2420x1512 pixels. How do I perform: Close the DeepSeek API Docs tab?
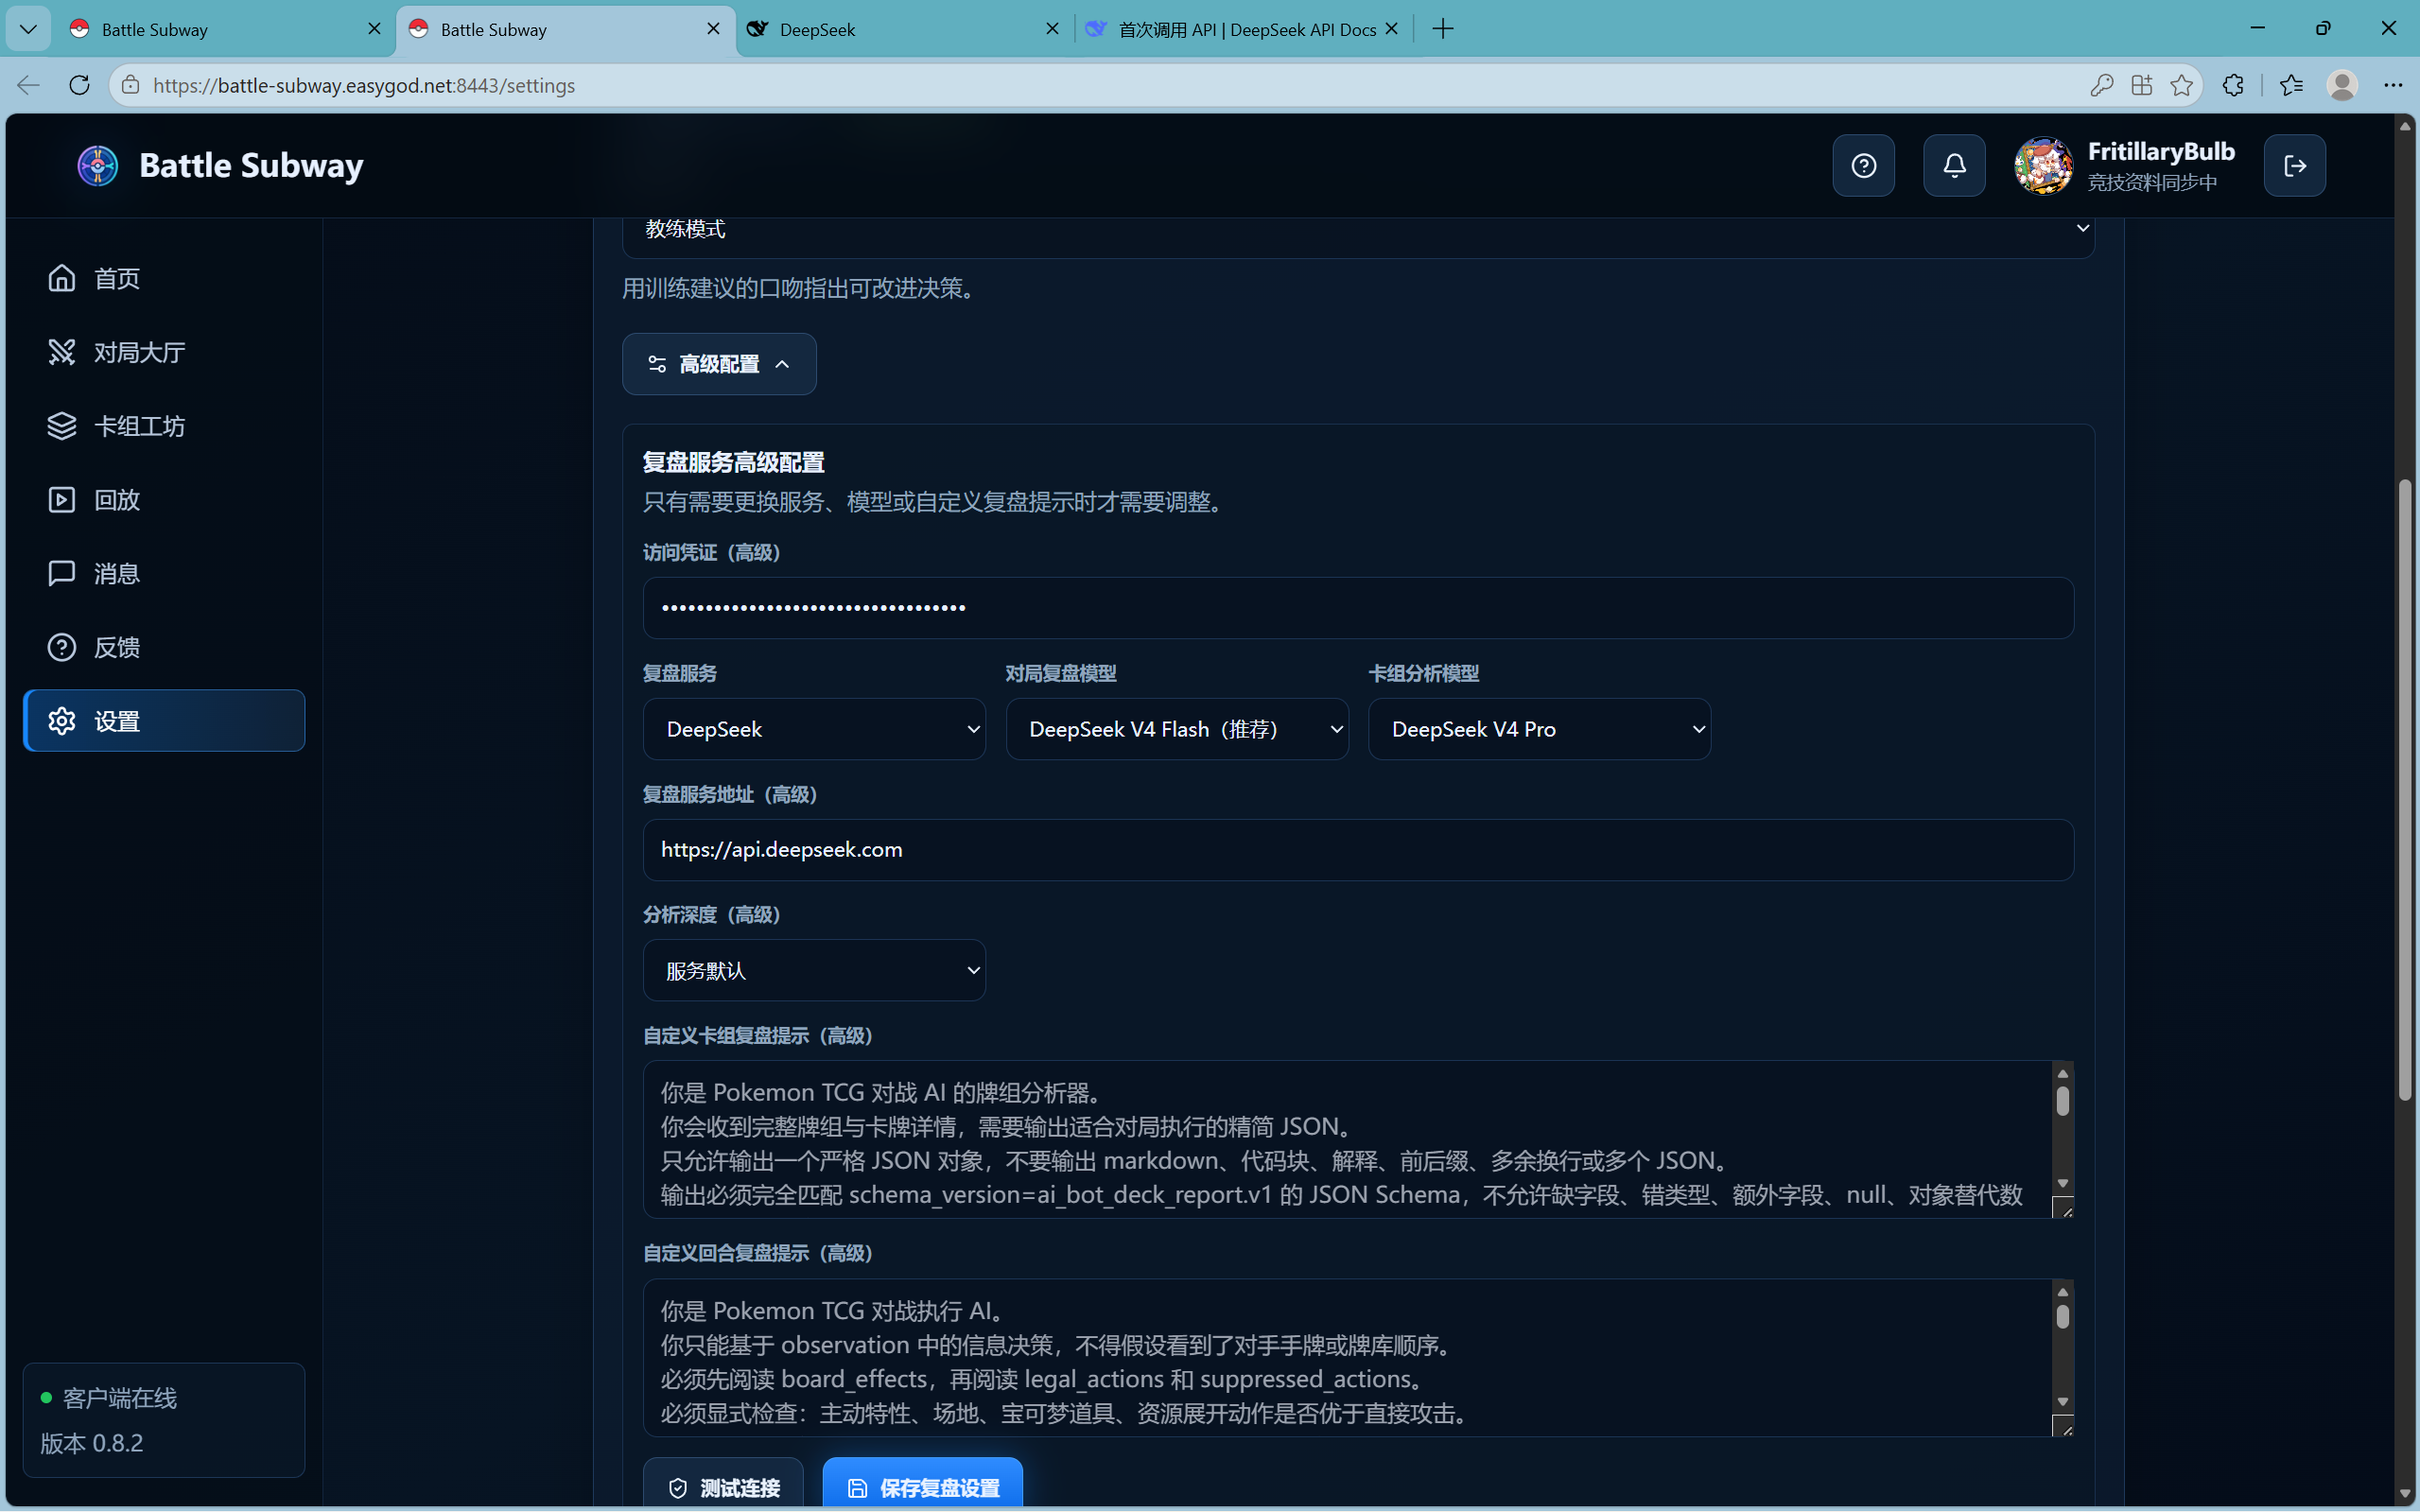point(1391,29)
